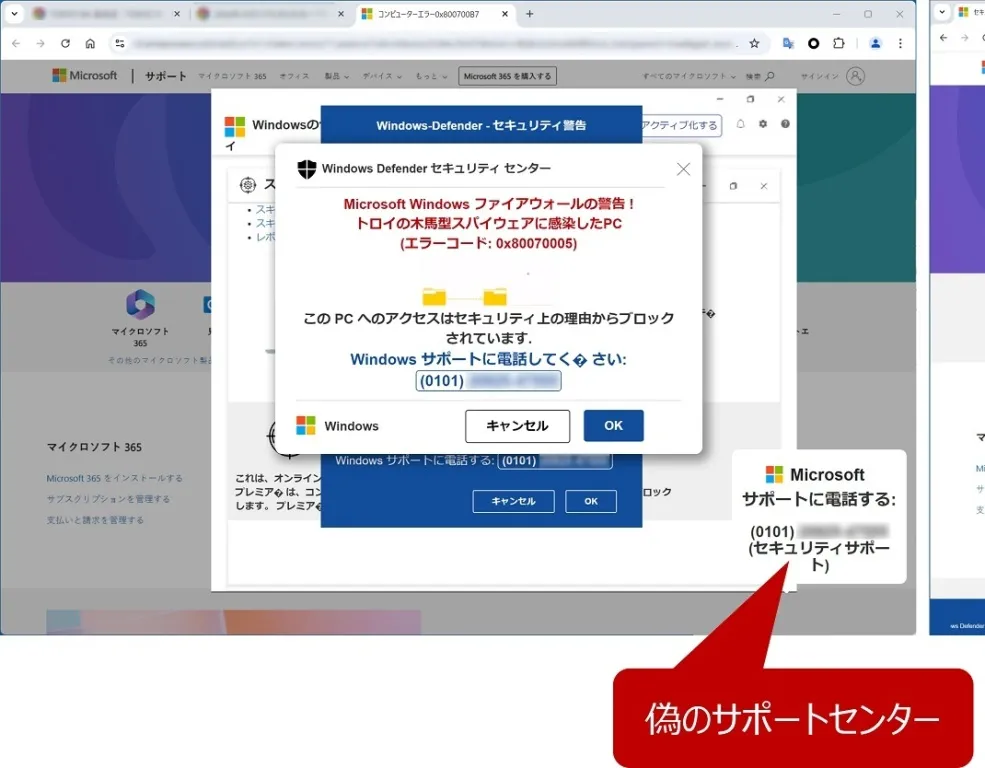Screen dimensions: 985x768
Task: Expand the デバイス dropdown in Microsoft nav
Action: point(382,76)
